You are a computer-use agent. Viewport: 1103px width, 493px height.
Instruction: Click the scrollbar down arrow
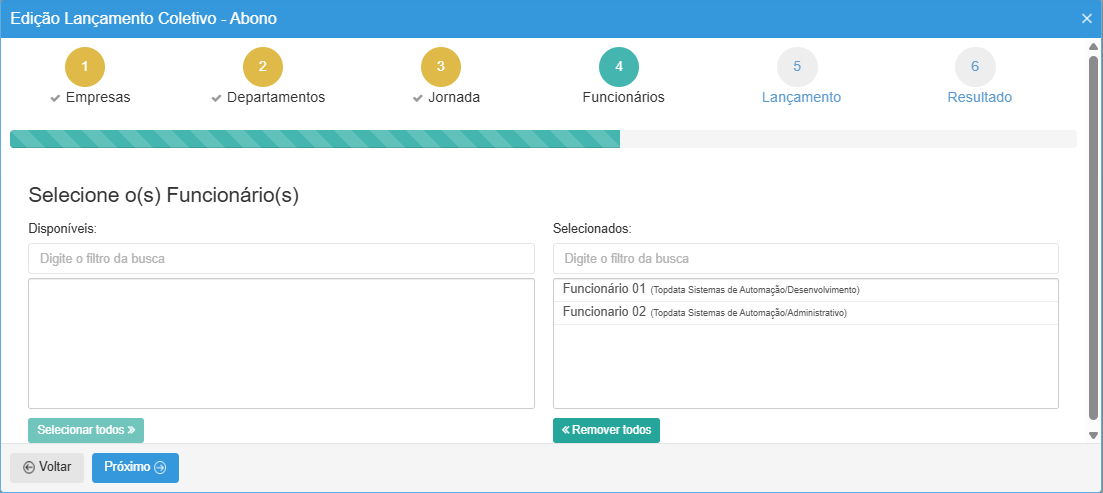[x=1093, y=435]
